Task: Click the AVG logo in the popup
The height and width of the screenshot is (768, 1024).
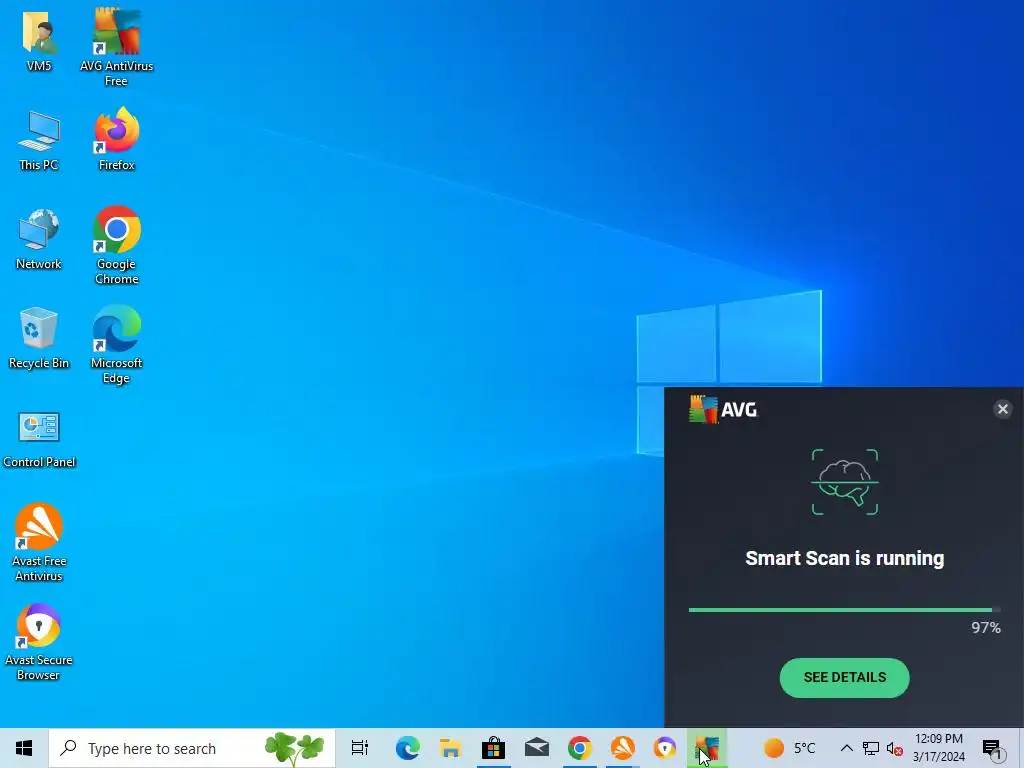Action: click(723, 409)
